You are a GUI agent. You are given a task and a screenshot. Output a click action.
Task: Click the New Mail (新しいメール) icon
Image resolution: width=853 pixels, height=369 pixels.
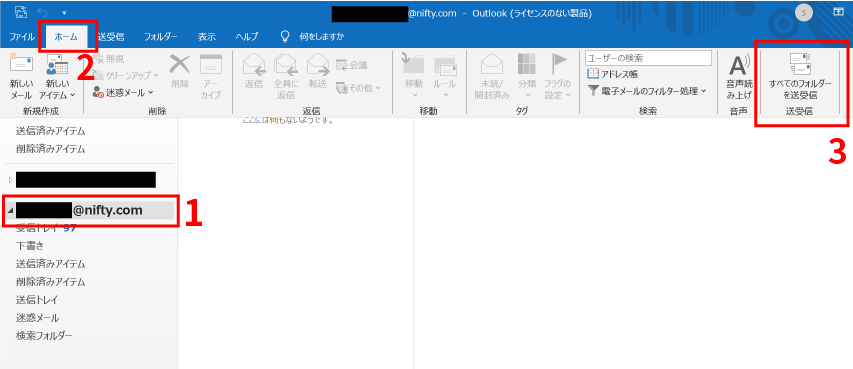(x=21, y=77)
